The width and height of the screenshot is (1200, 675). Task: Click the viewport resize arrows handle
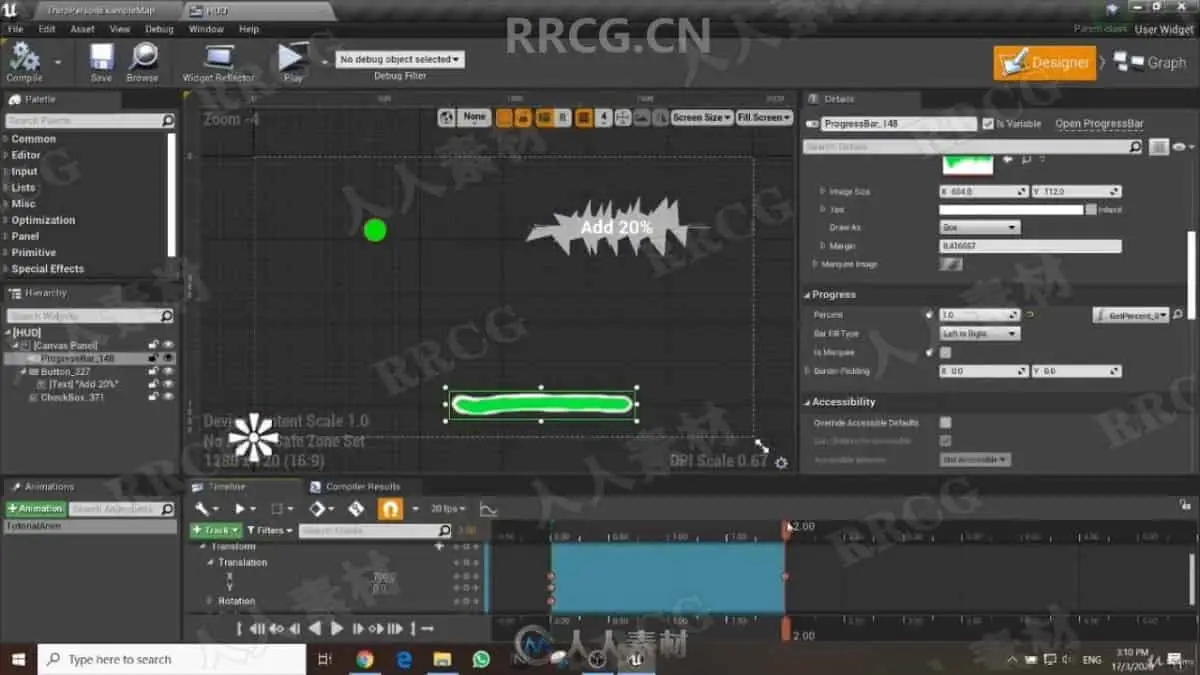(761, 445)
